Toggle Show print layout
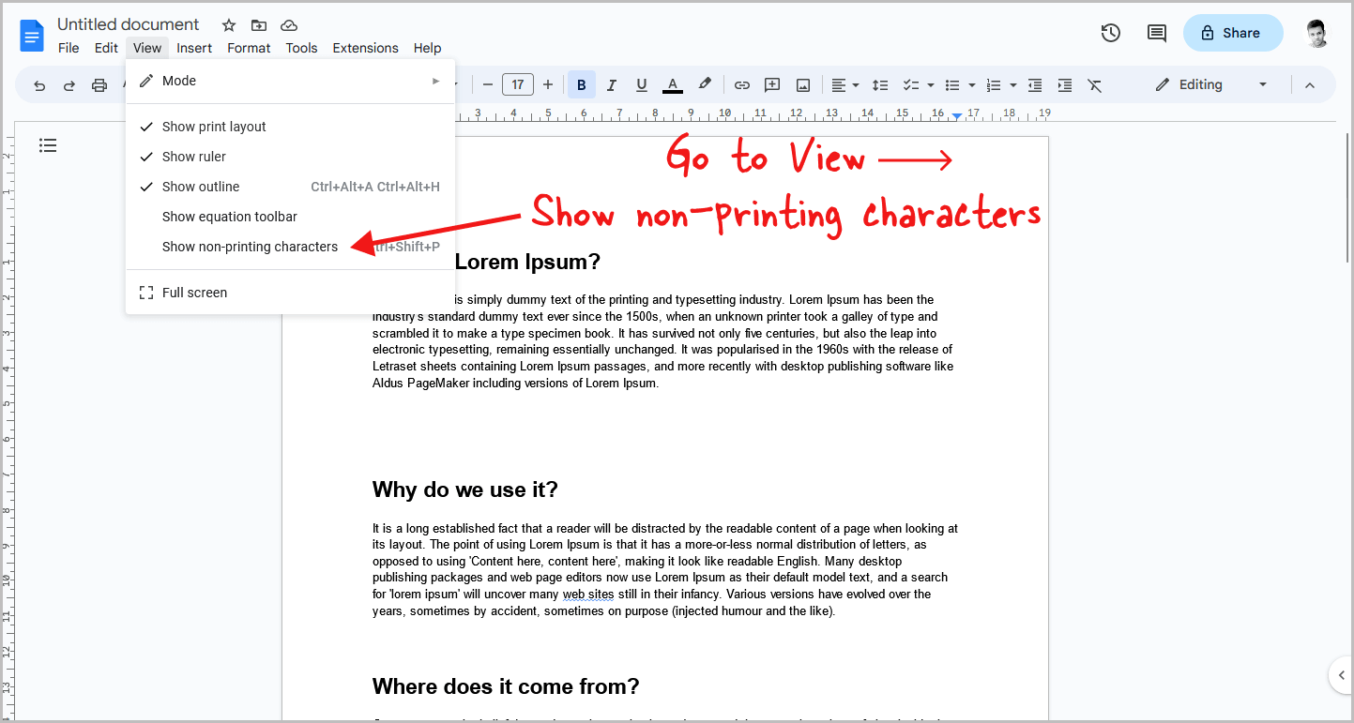This screenshot has width=1354, height=723. coord(290,127)
